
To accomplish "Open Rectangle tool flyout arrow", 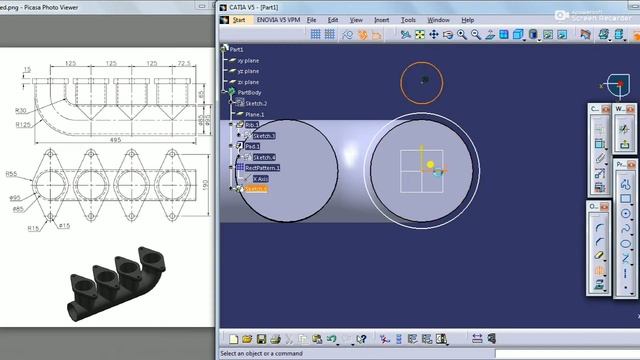I will [632, 204].
